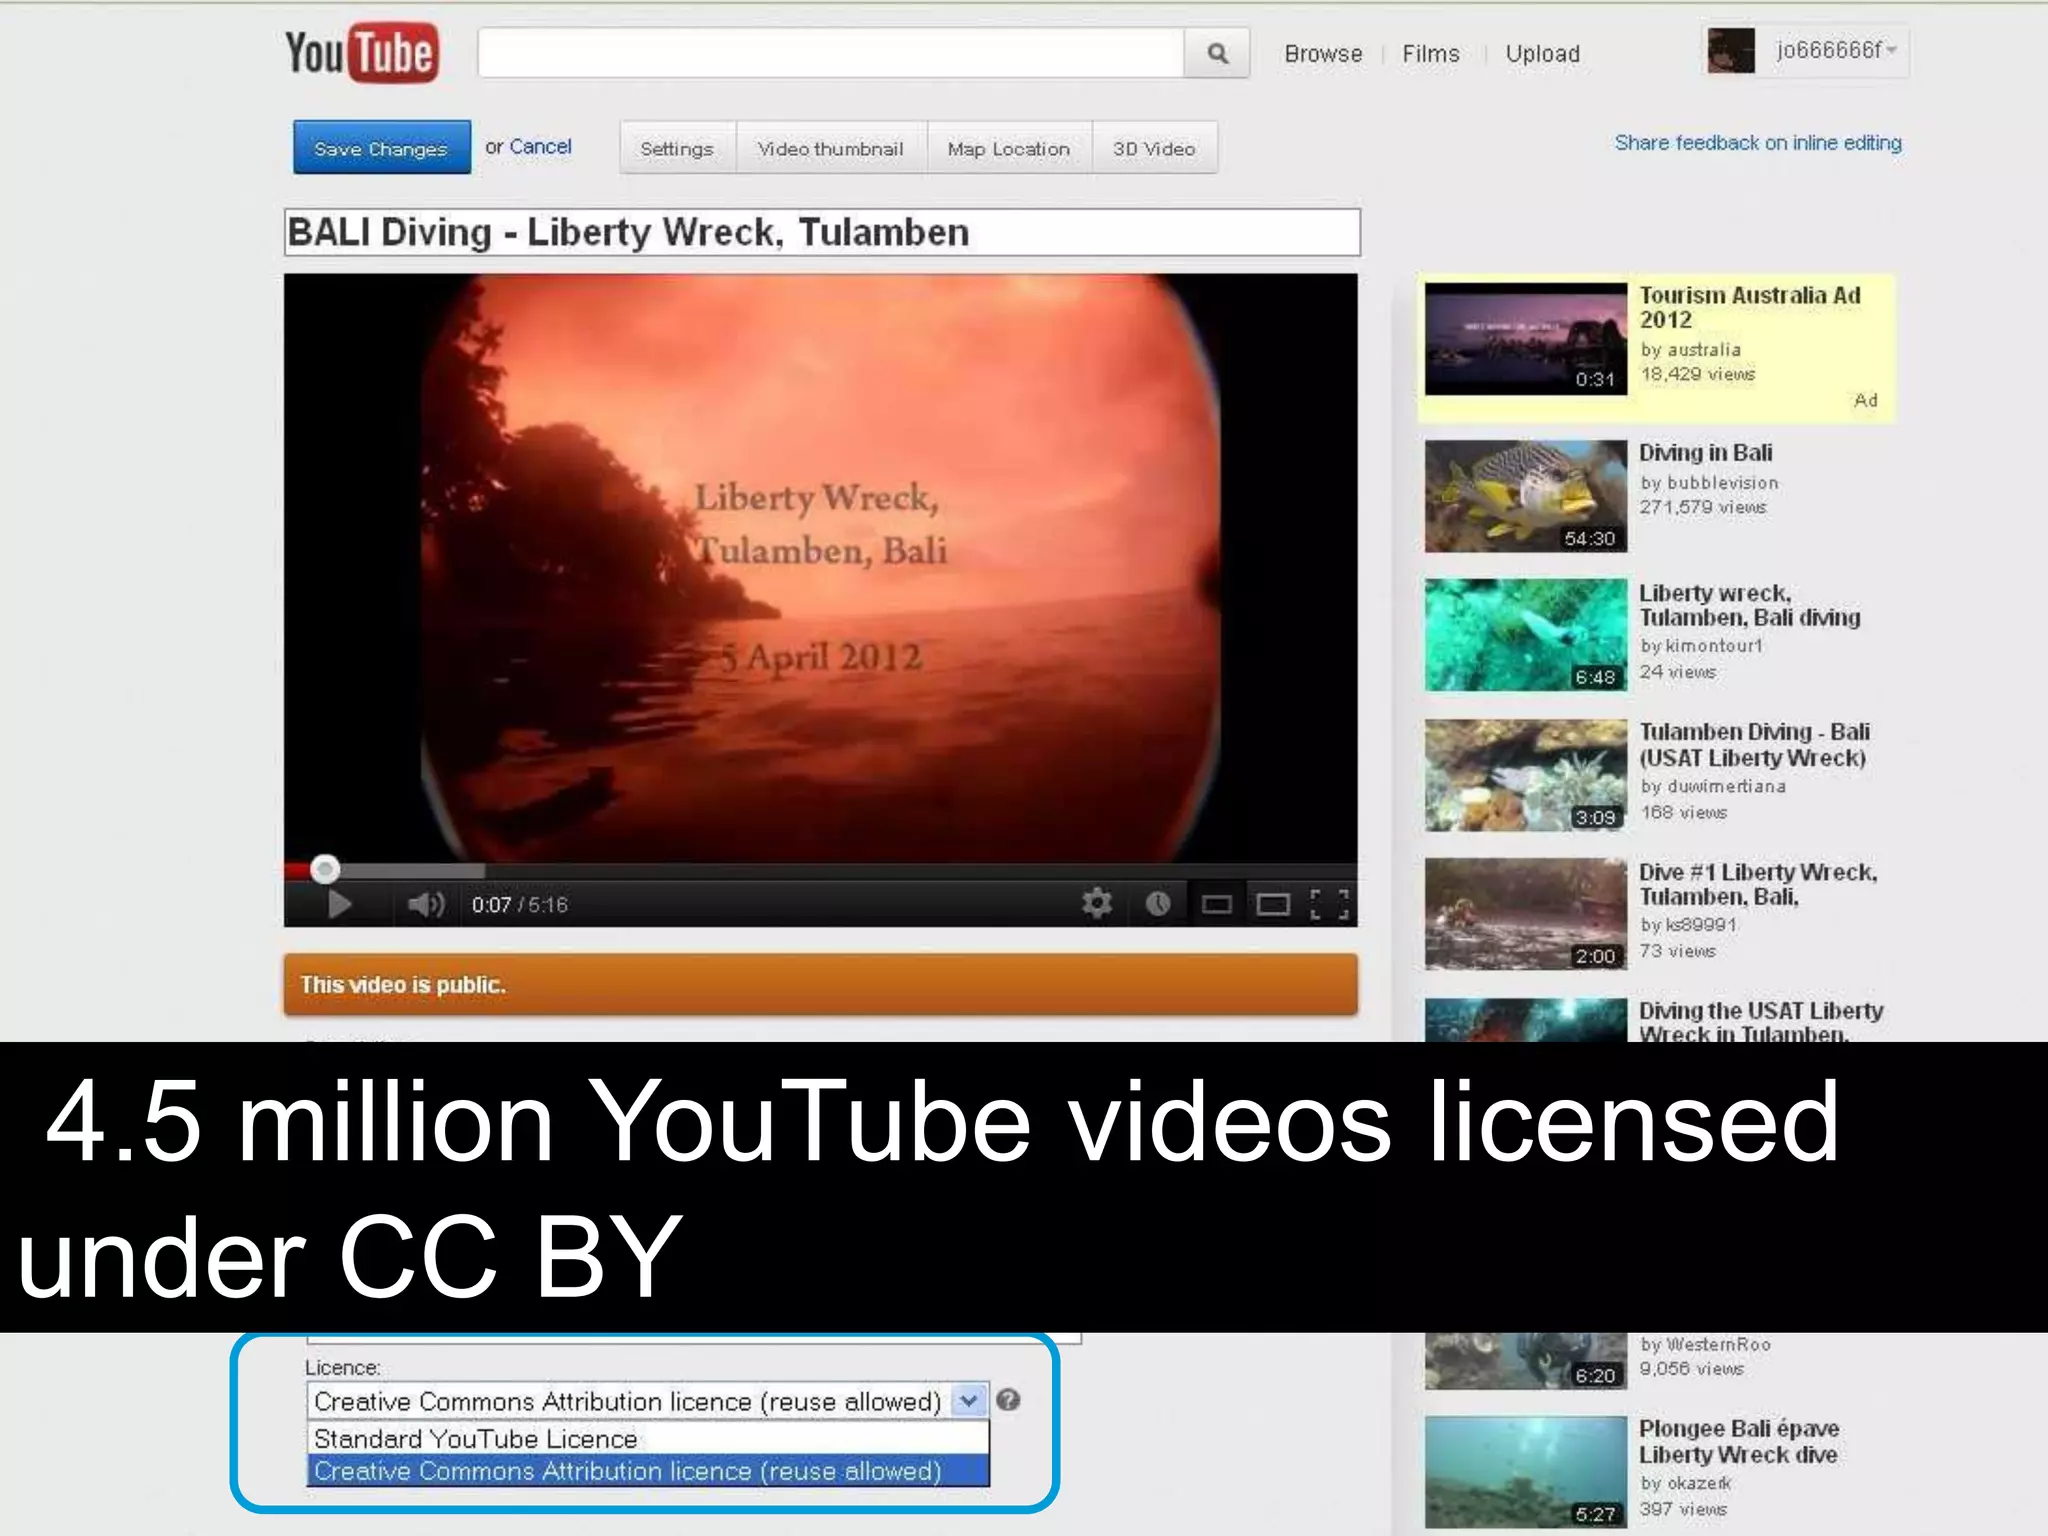Open the player settings gear icon
The height and width of the screenshot is (1536, 2048).
point(1097,904)
